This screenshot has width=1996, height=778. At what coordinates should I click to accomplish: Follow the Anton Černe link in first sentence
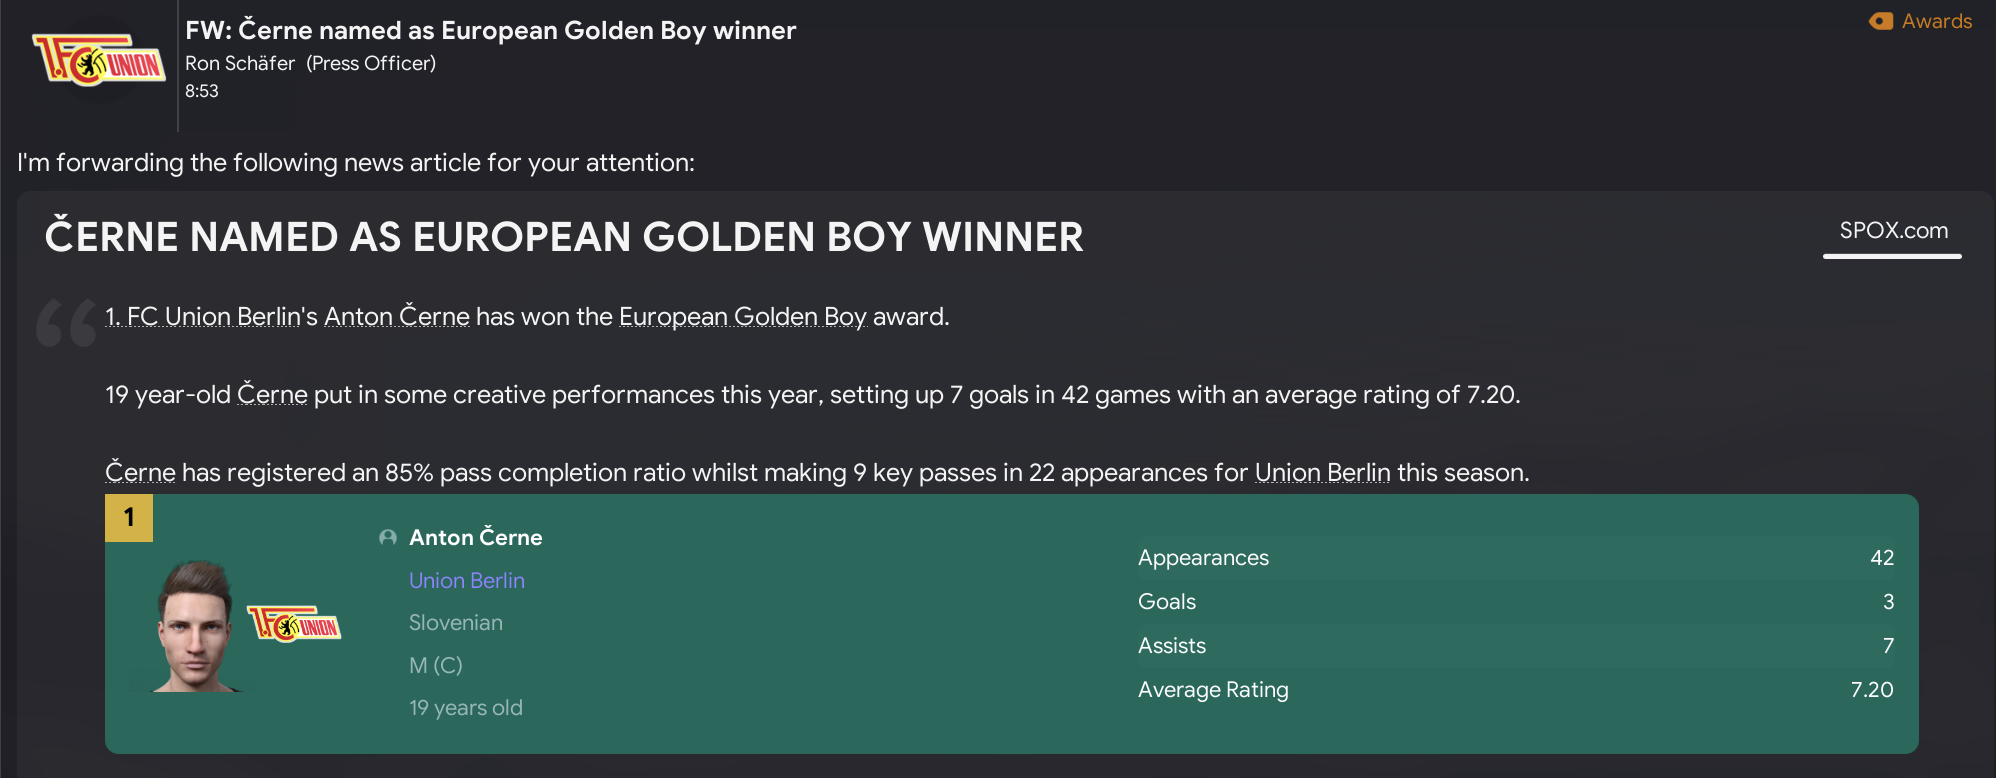pyautogui.click(x=397, y=317)
